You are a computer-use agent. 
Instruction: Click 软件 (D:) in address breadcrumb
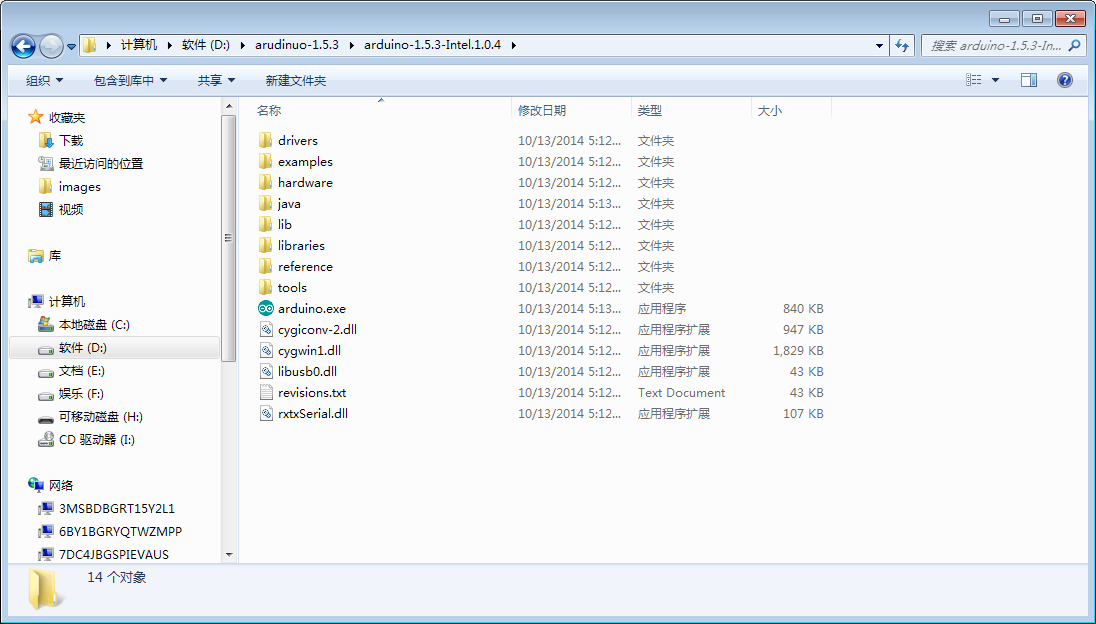206,45
